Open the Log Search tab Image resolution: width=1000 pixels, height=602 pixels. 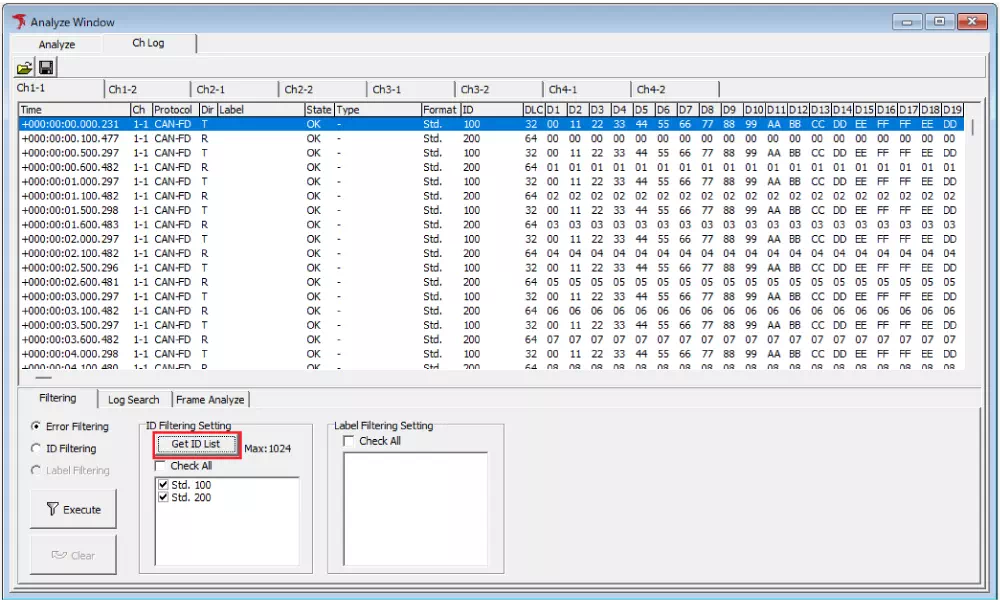133,399
